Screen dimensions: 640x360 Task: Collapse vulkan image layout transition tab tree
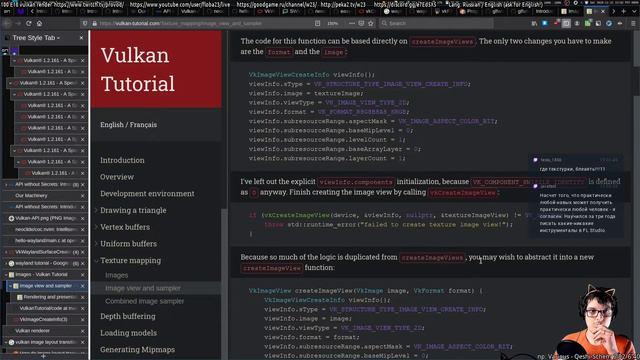coord(6,342)
